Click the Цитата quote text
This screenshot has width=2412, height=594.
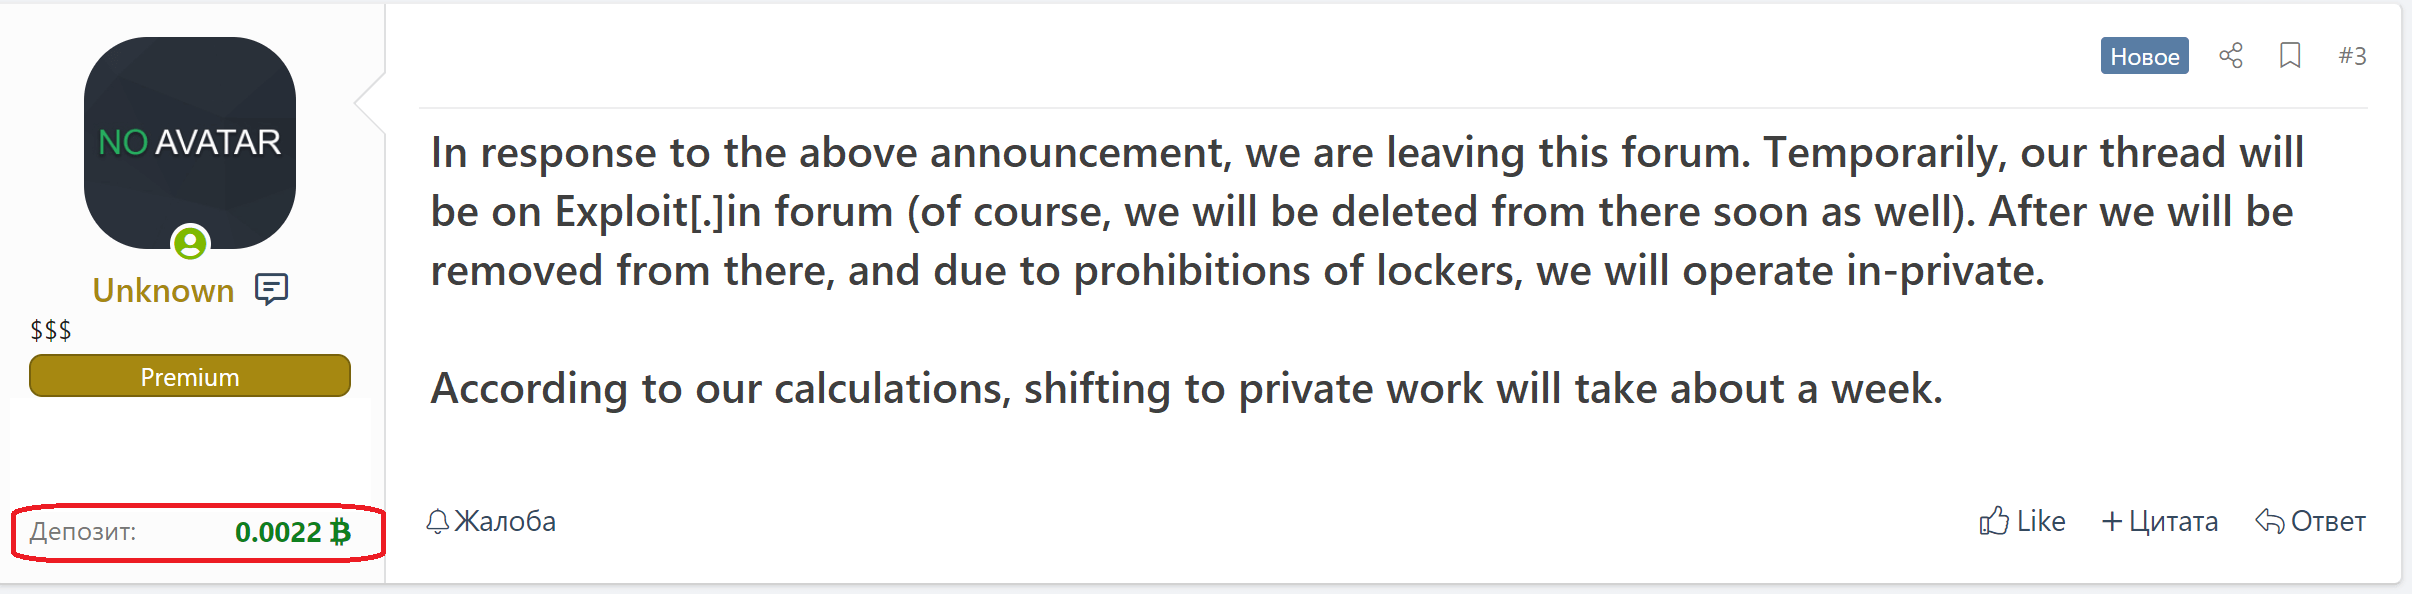(2173, 521)
